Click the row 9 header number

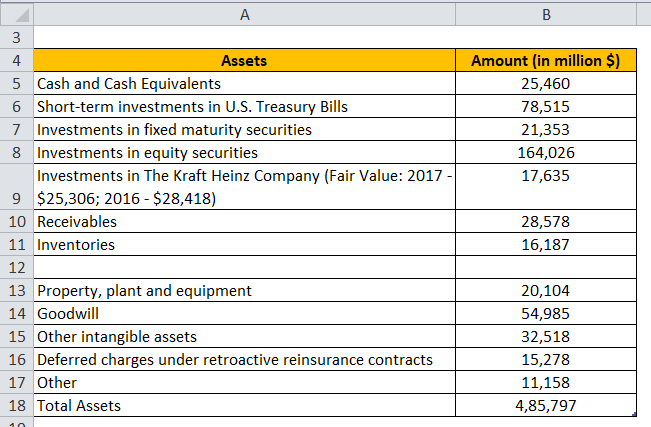pos(17,197)
